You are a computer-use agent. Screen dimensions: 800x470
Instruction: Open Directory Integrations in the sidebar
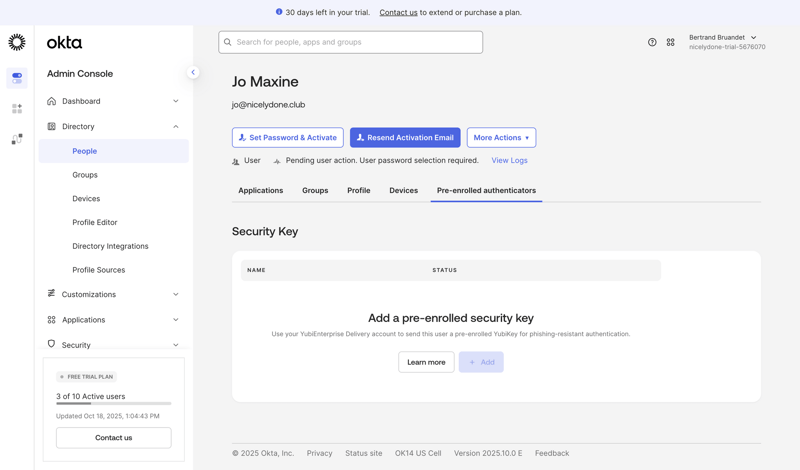(x=110, y=246)
